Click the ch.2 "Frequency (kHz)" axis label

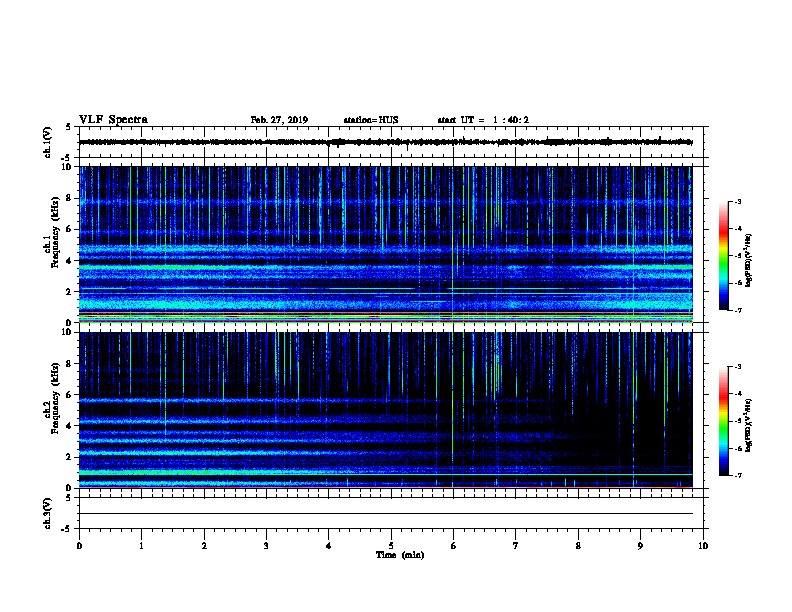coord(55,398)
